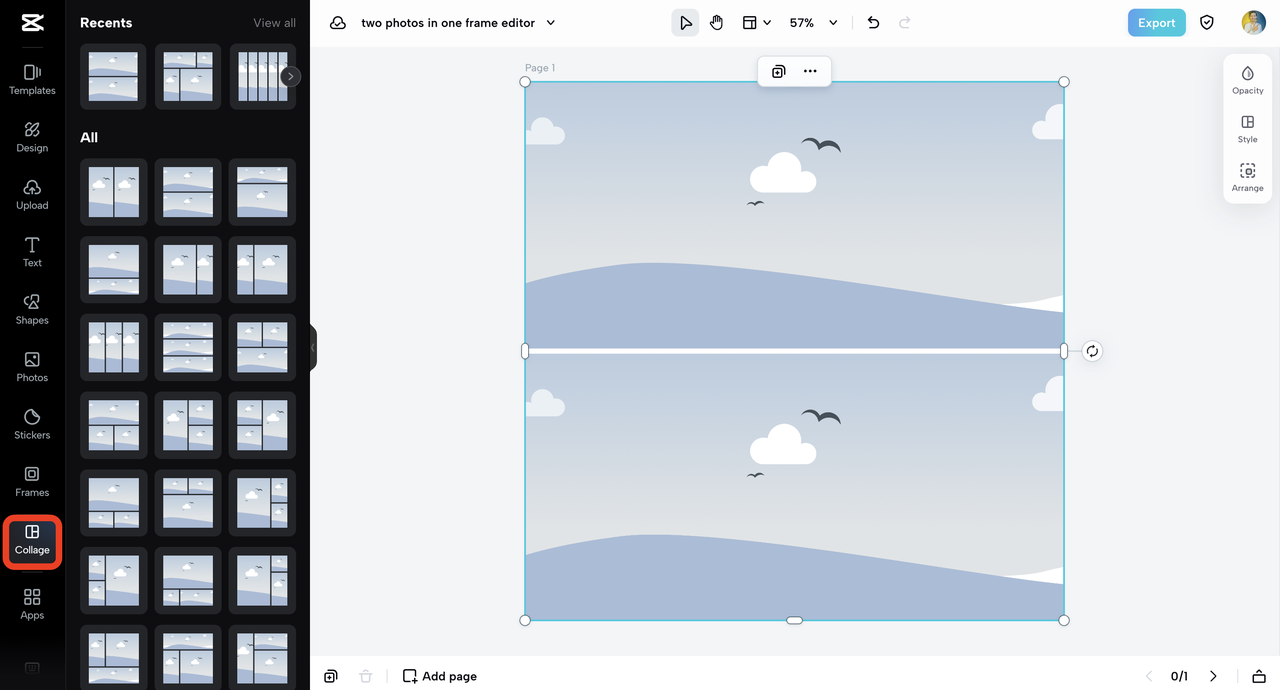
Task: Click the Redo arrow
Action: point(905,23)
